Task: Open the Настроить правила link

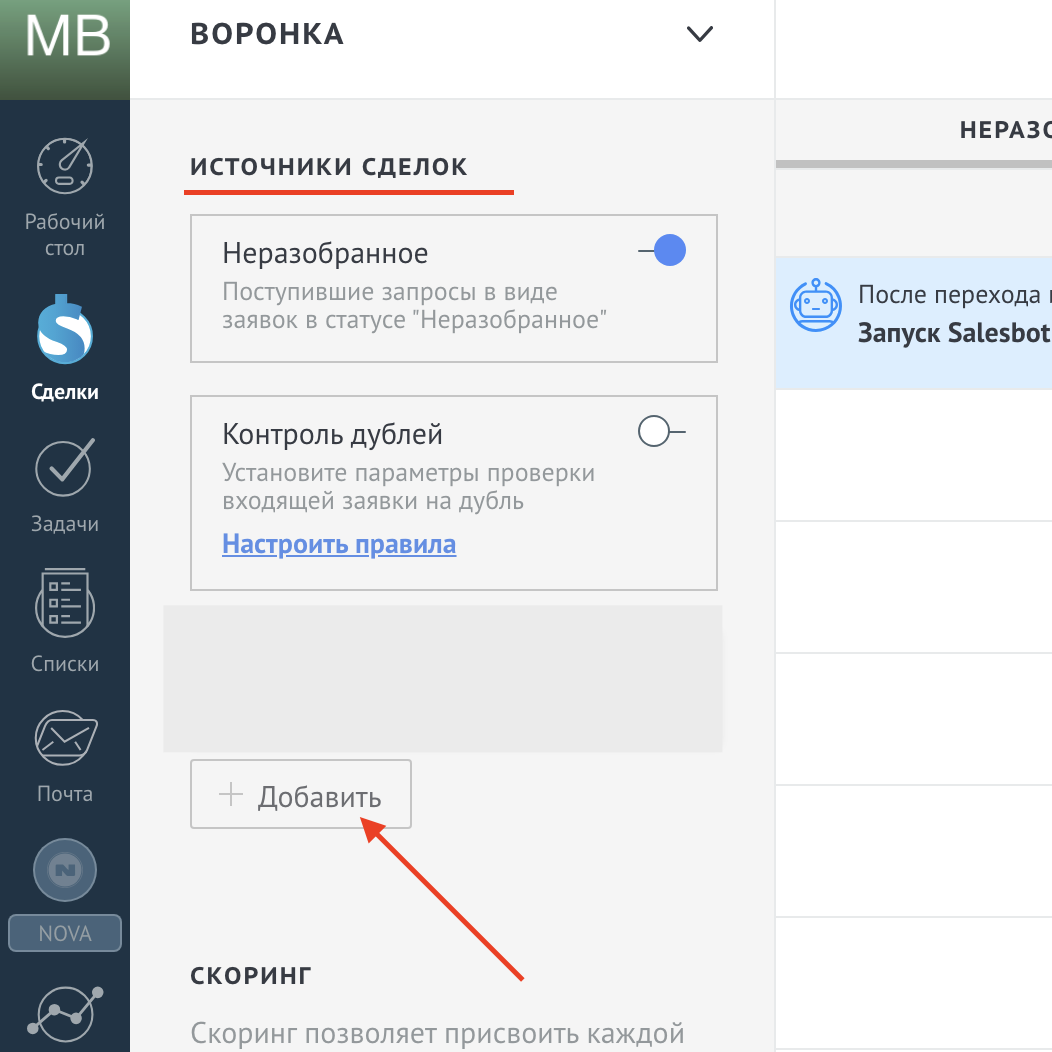Action: [x=339, y=545]
